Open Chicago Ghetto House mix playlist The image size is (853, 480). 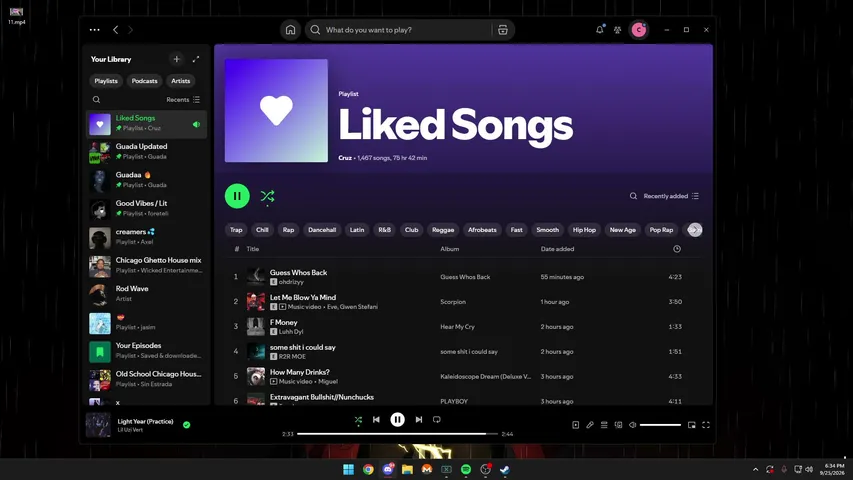[x=146, y=266]
